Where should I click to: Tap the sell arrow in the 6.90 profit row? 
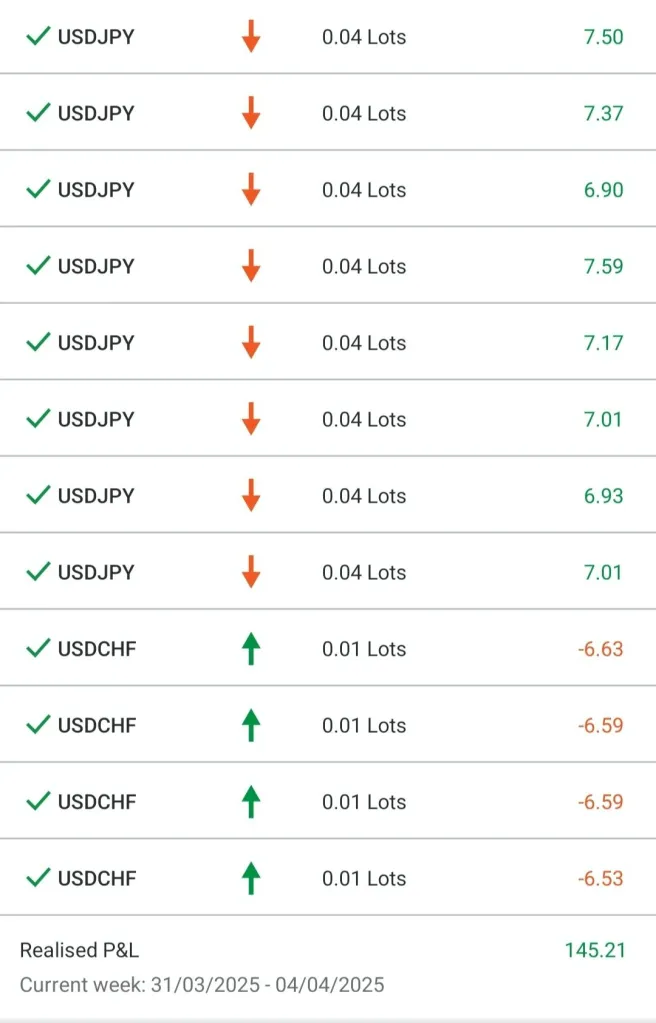point(251,190)
